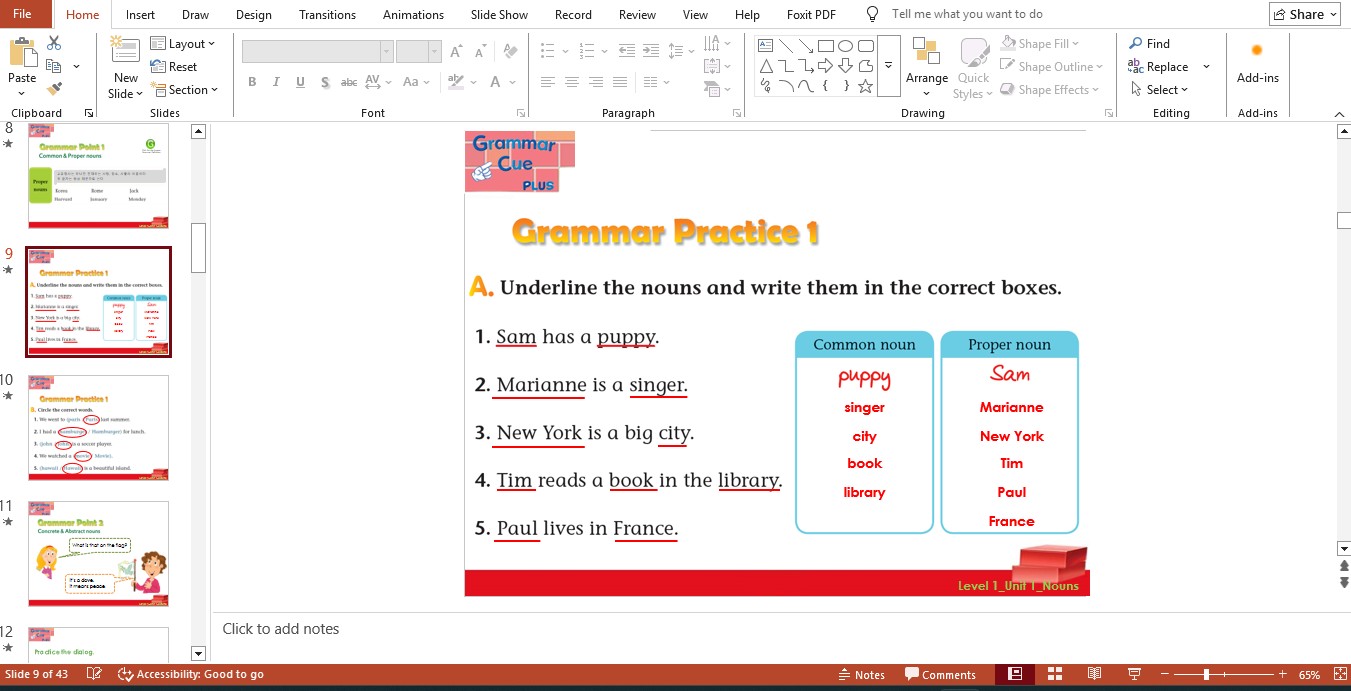Toggle the Notes pane button
This screenshot has height=691, width=1351.
click(x=861, y=674)
